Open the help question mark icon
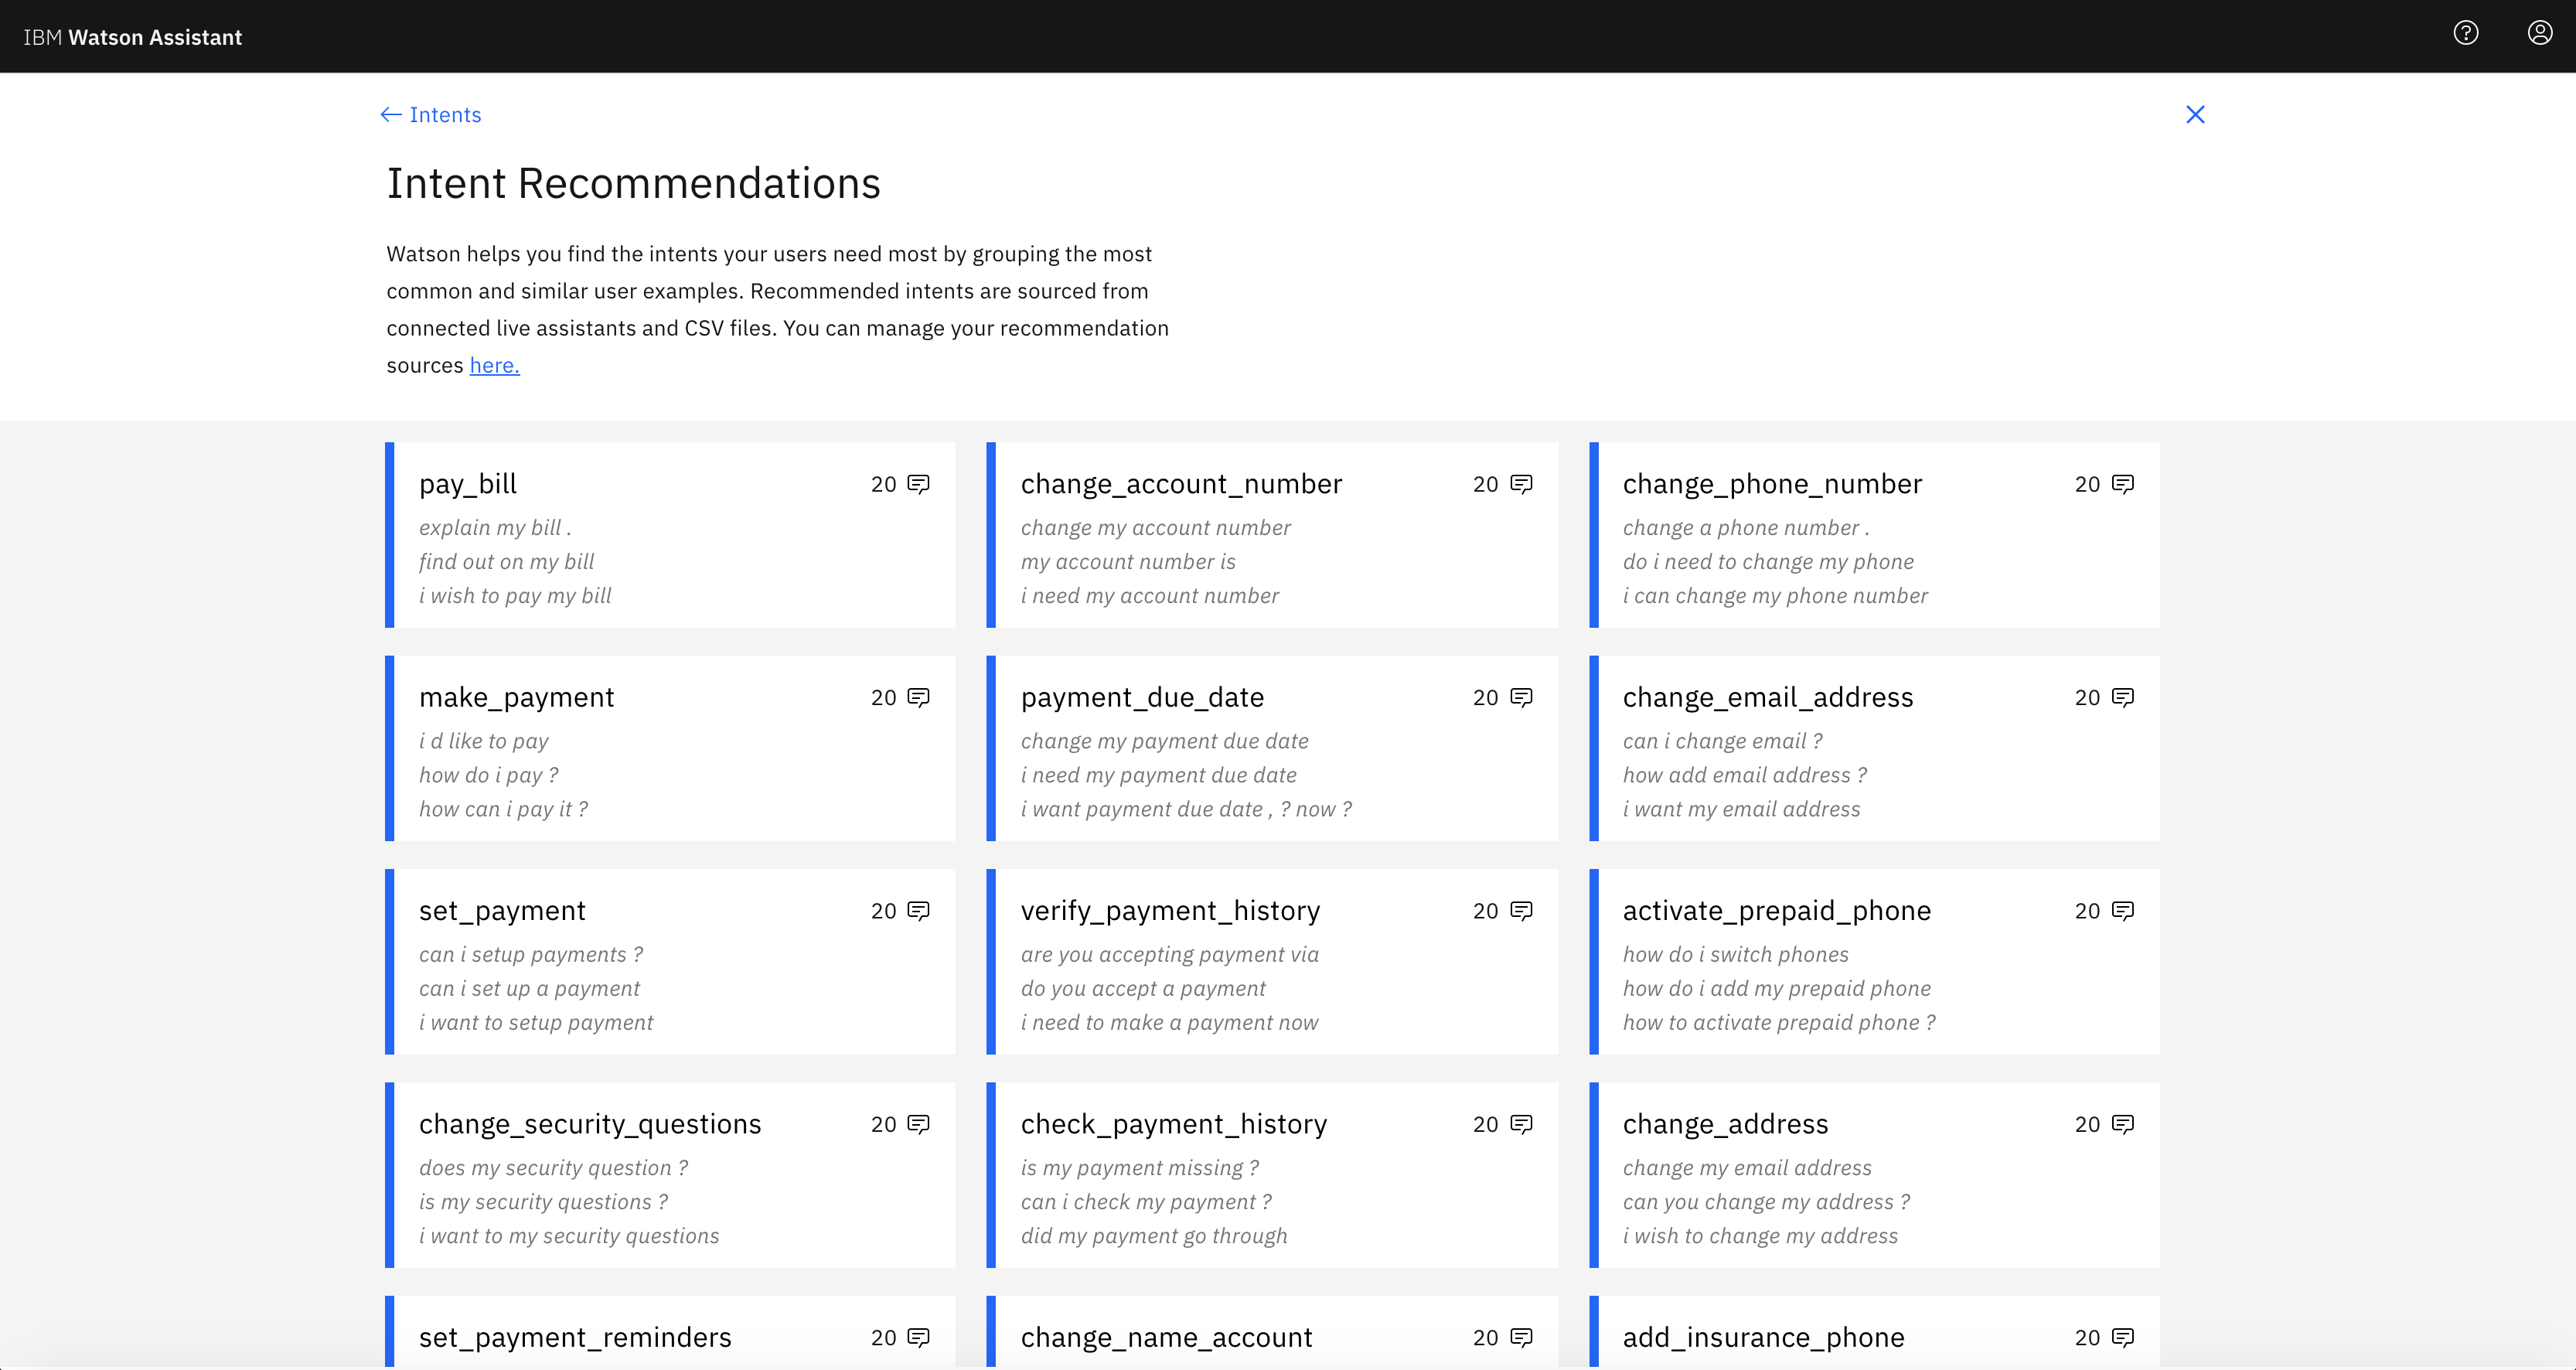2576x1370 pixels. 2466,33
